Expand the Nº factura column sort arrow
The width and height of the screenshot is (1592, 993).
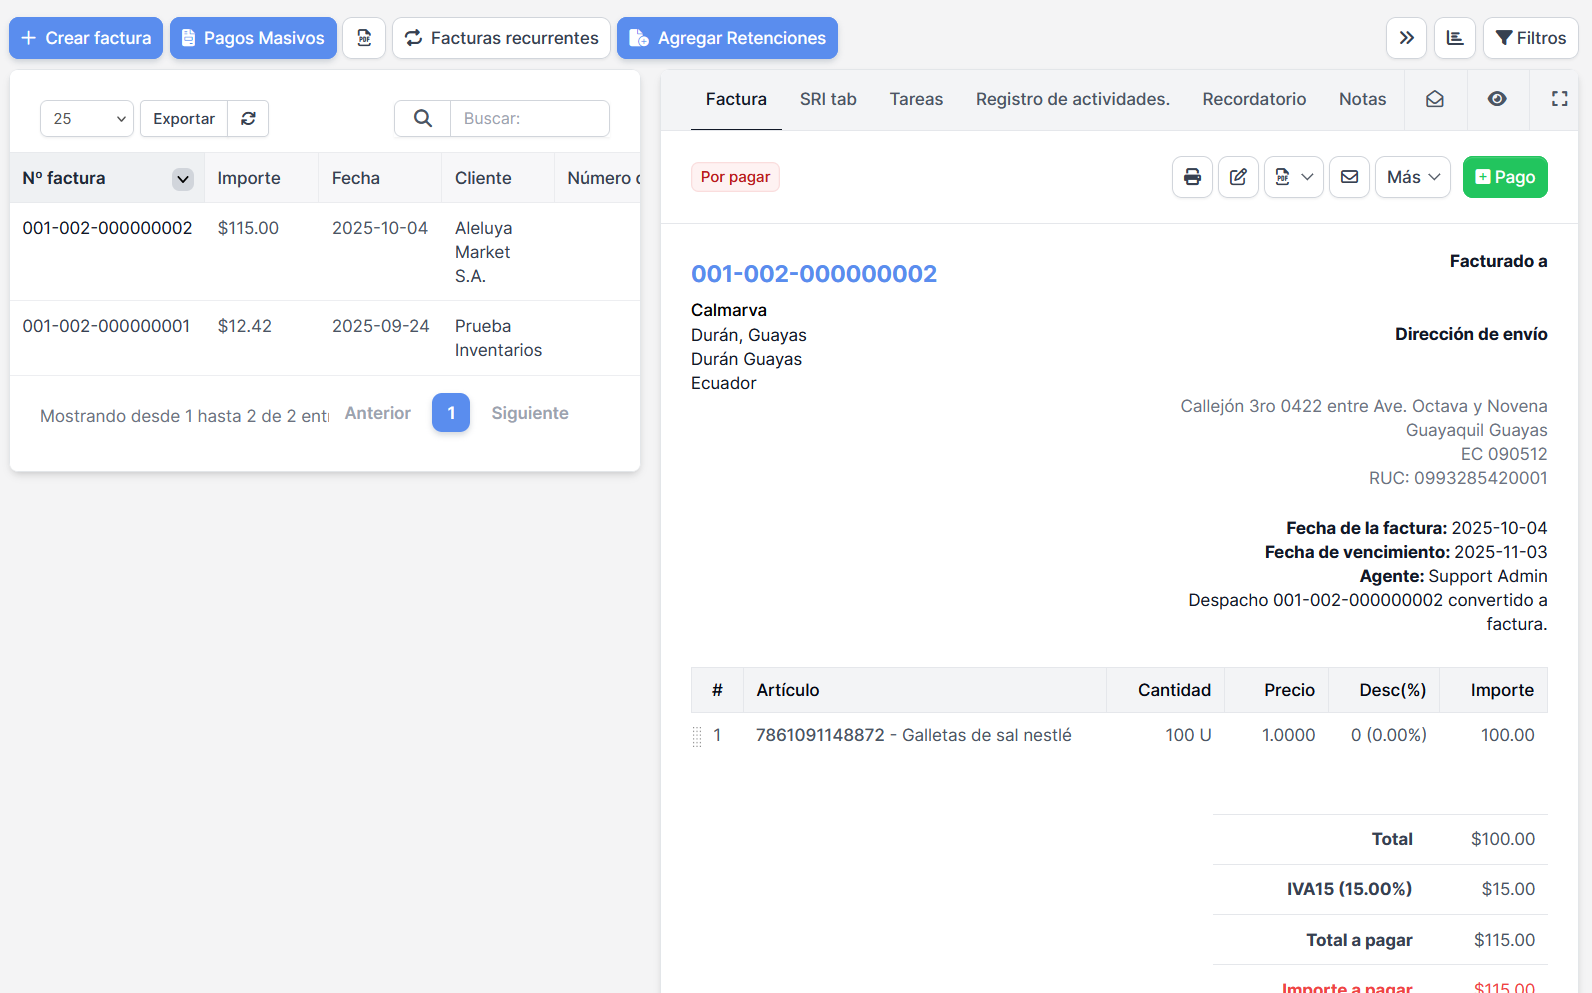click(183, 179)
